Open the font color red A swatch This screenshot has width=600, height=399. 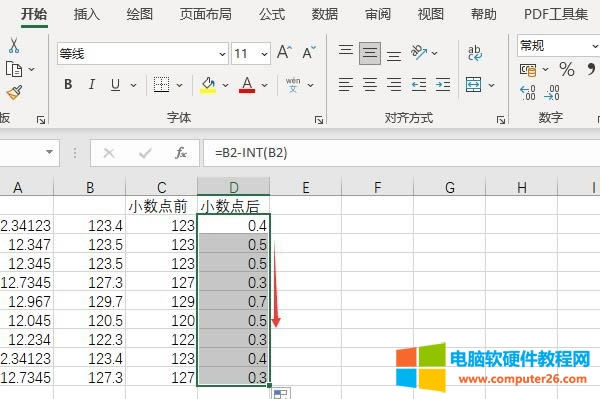pos(247,85)
